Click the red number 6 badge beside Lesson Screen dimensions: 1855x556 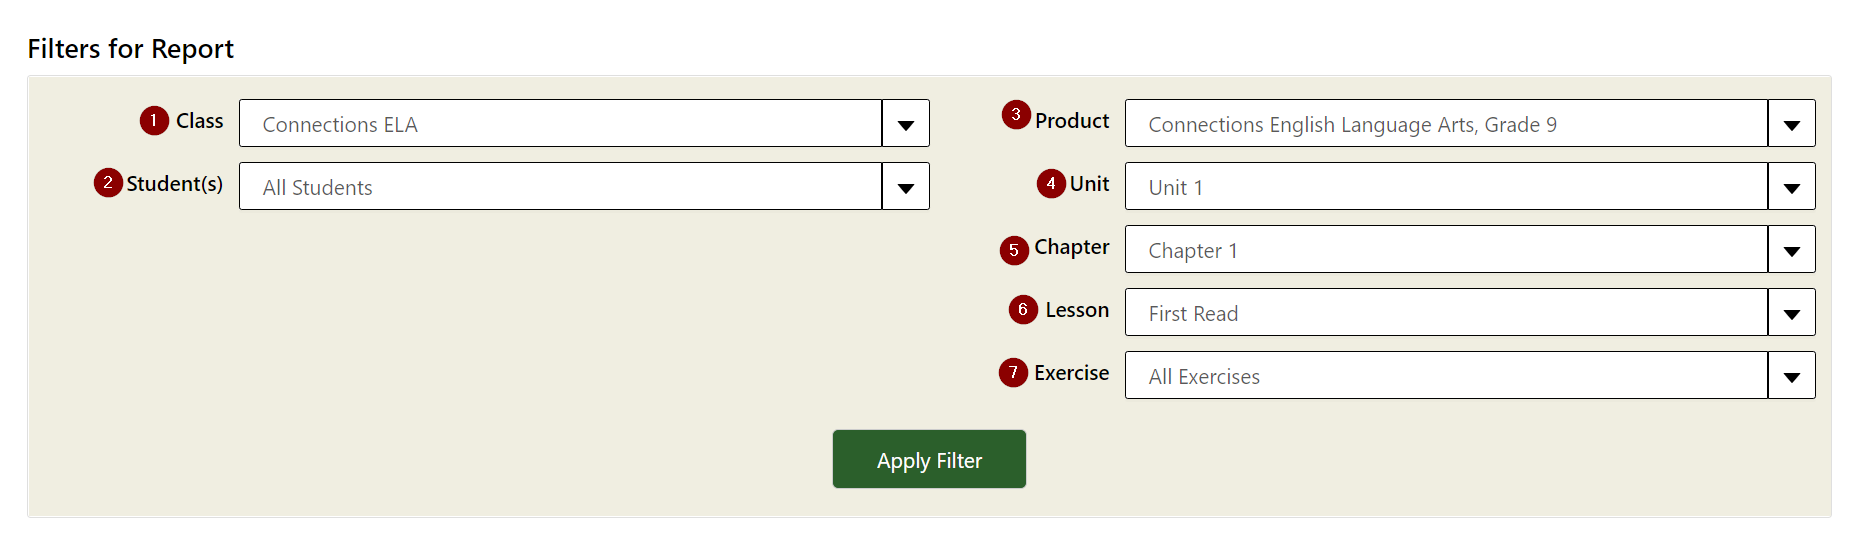click(x=1023, y=309)
